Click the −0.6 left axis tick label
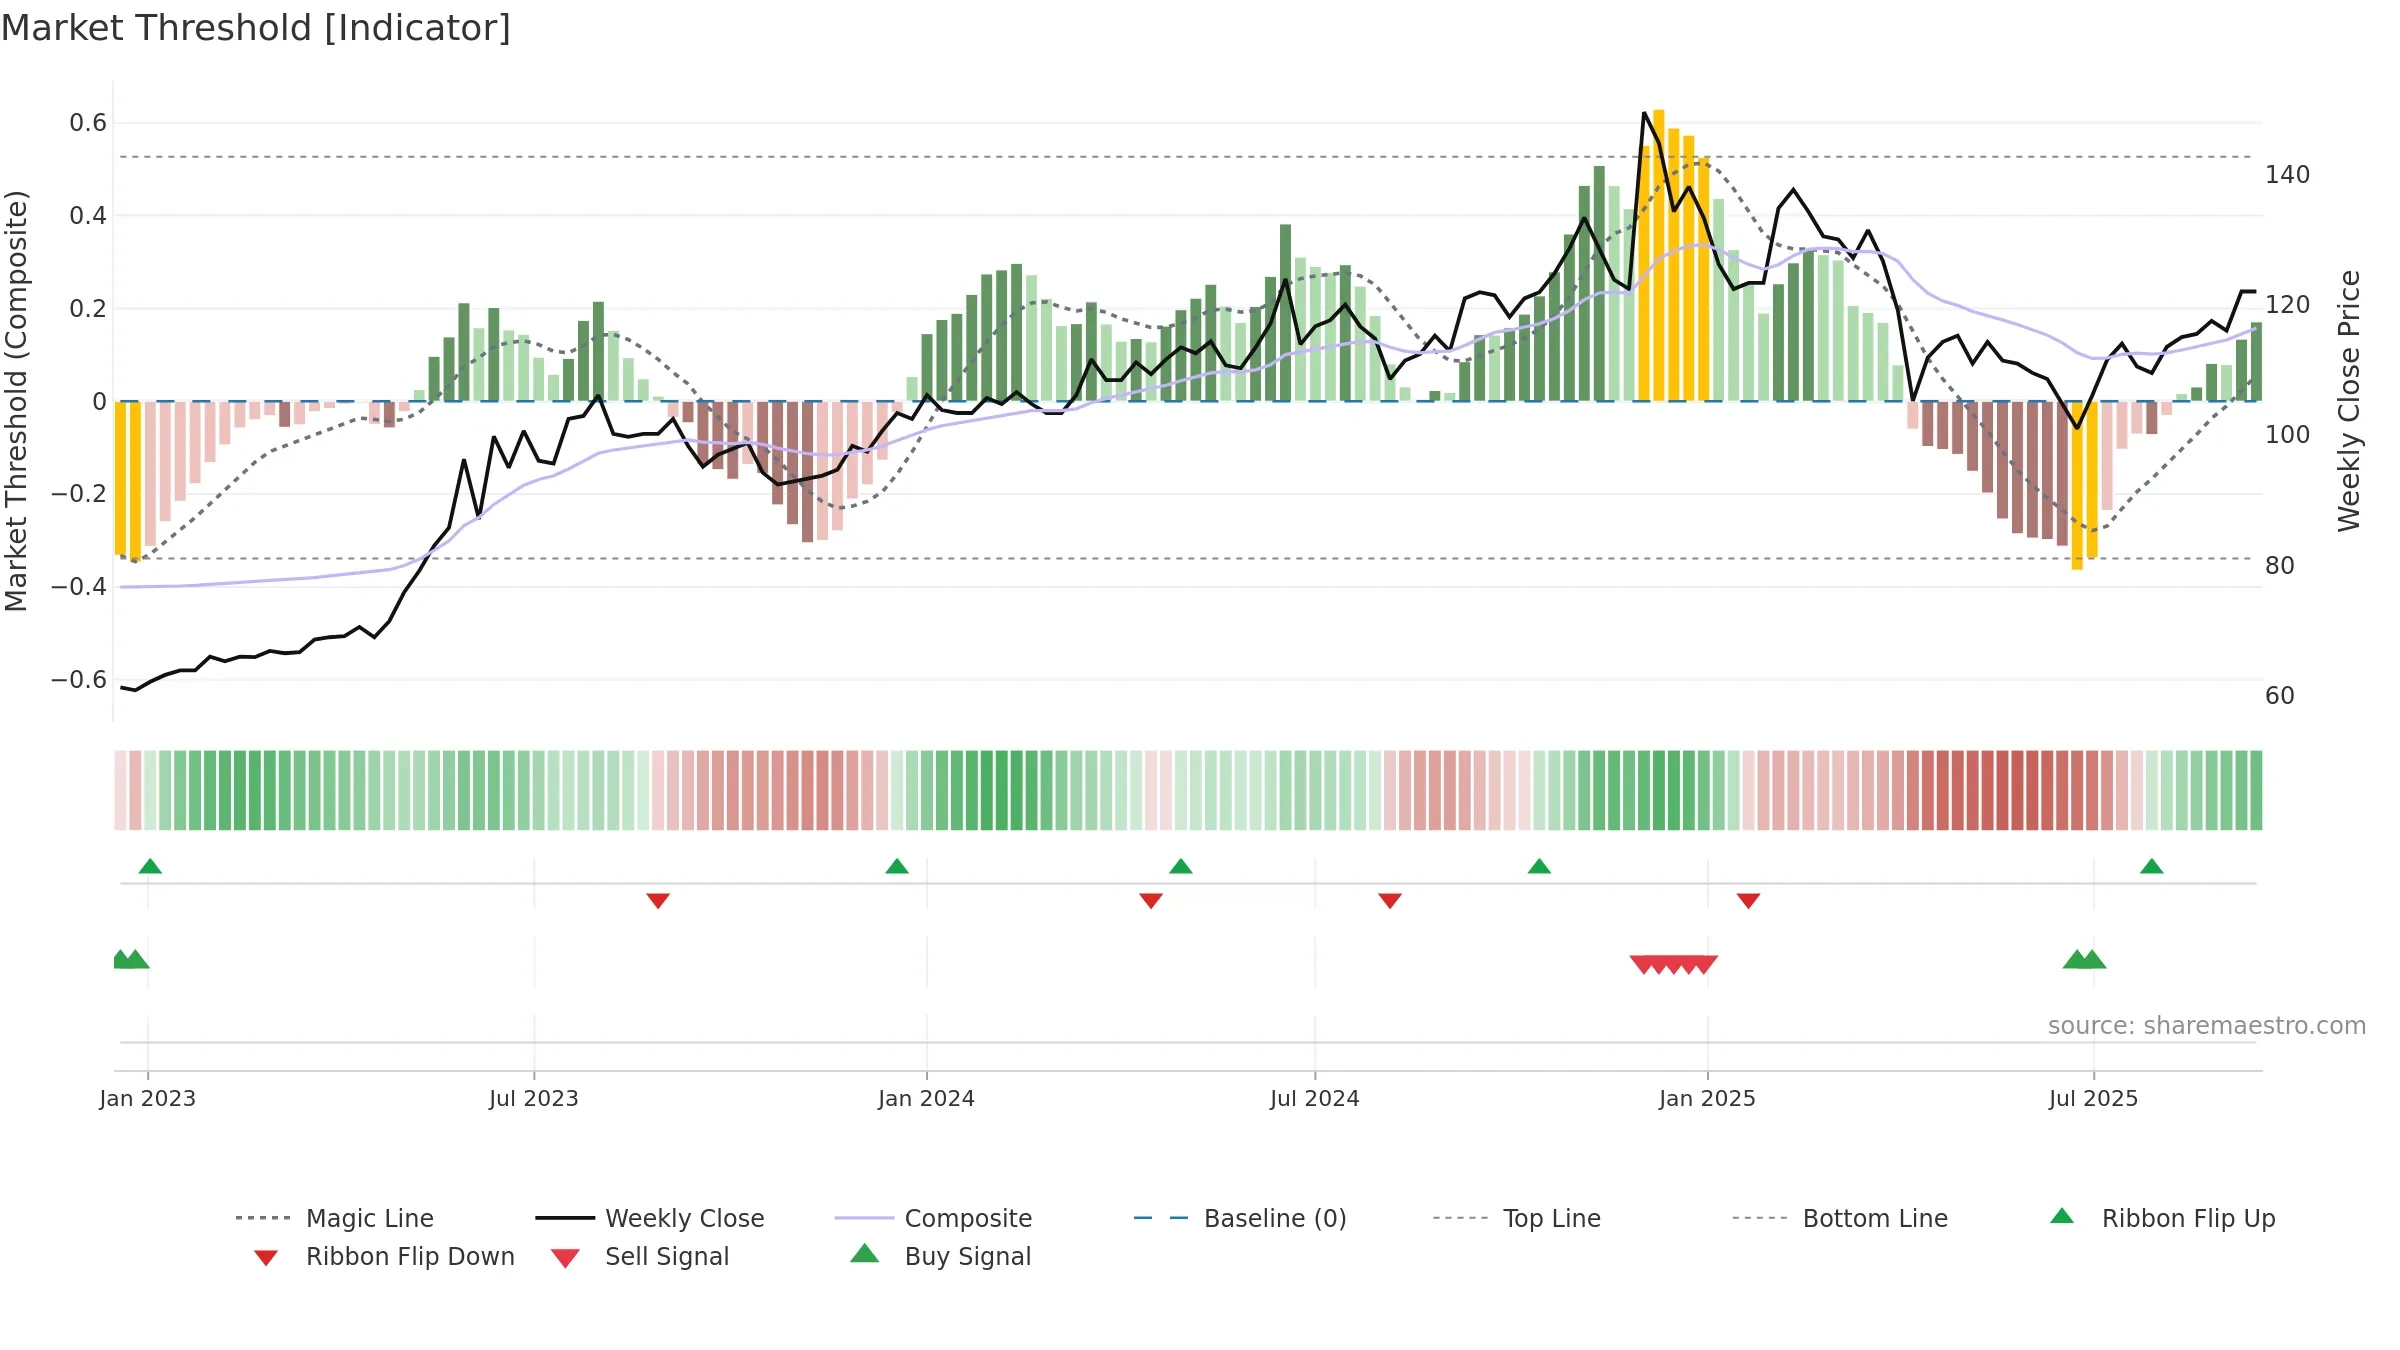This screenshot has height=1350, width=2400. coord(79,680)
